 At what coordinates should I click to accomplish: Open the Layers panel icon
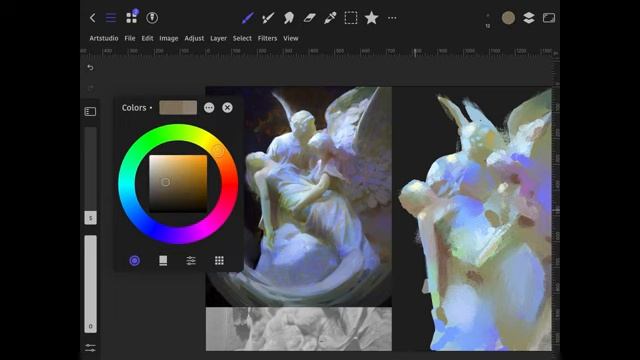pyautogui.click(x=529, y=18)
